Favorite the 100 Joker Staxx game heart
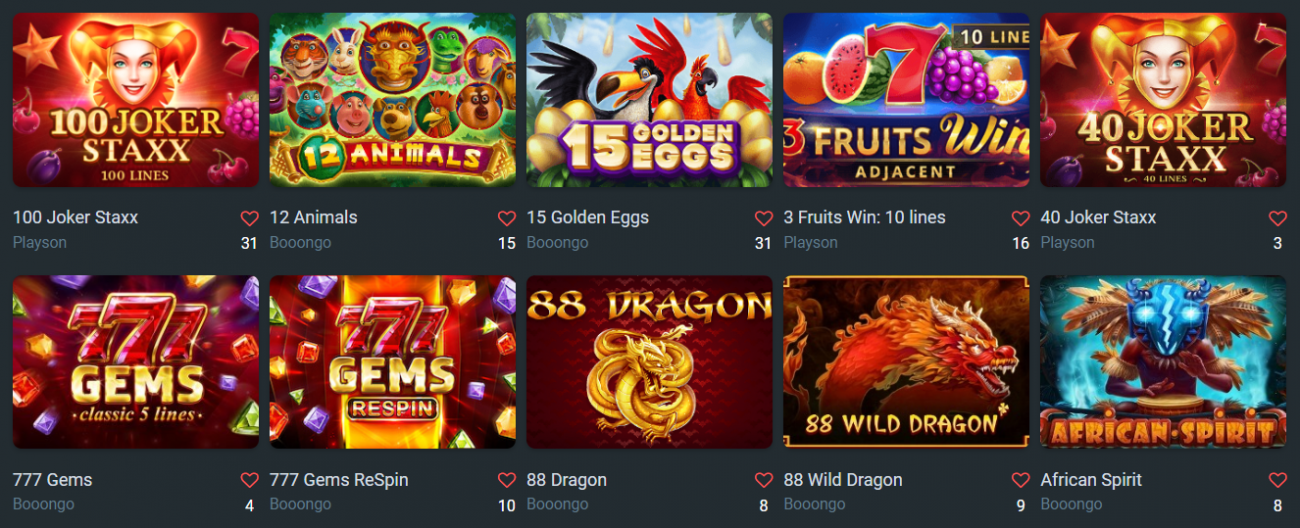Screen dimensions: 1300x528 [x=249, y=218]
